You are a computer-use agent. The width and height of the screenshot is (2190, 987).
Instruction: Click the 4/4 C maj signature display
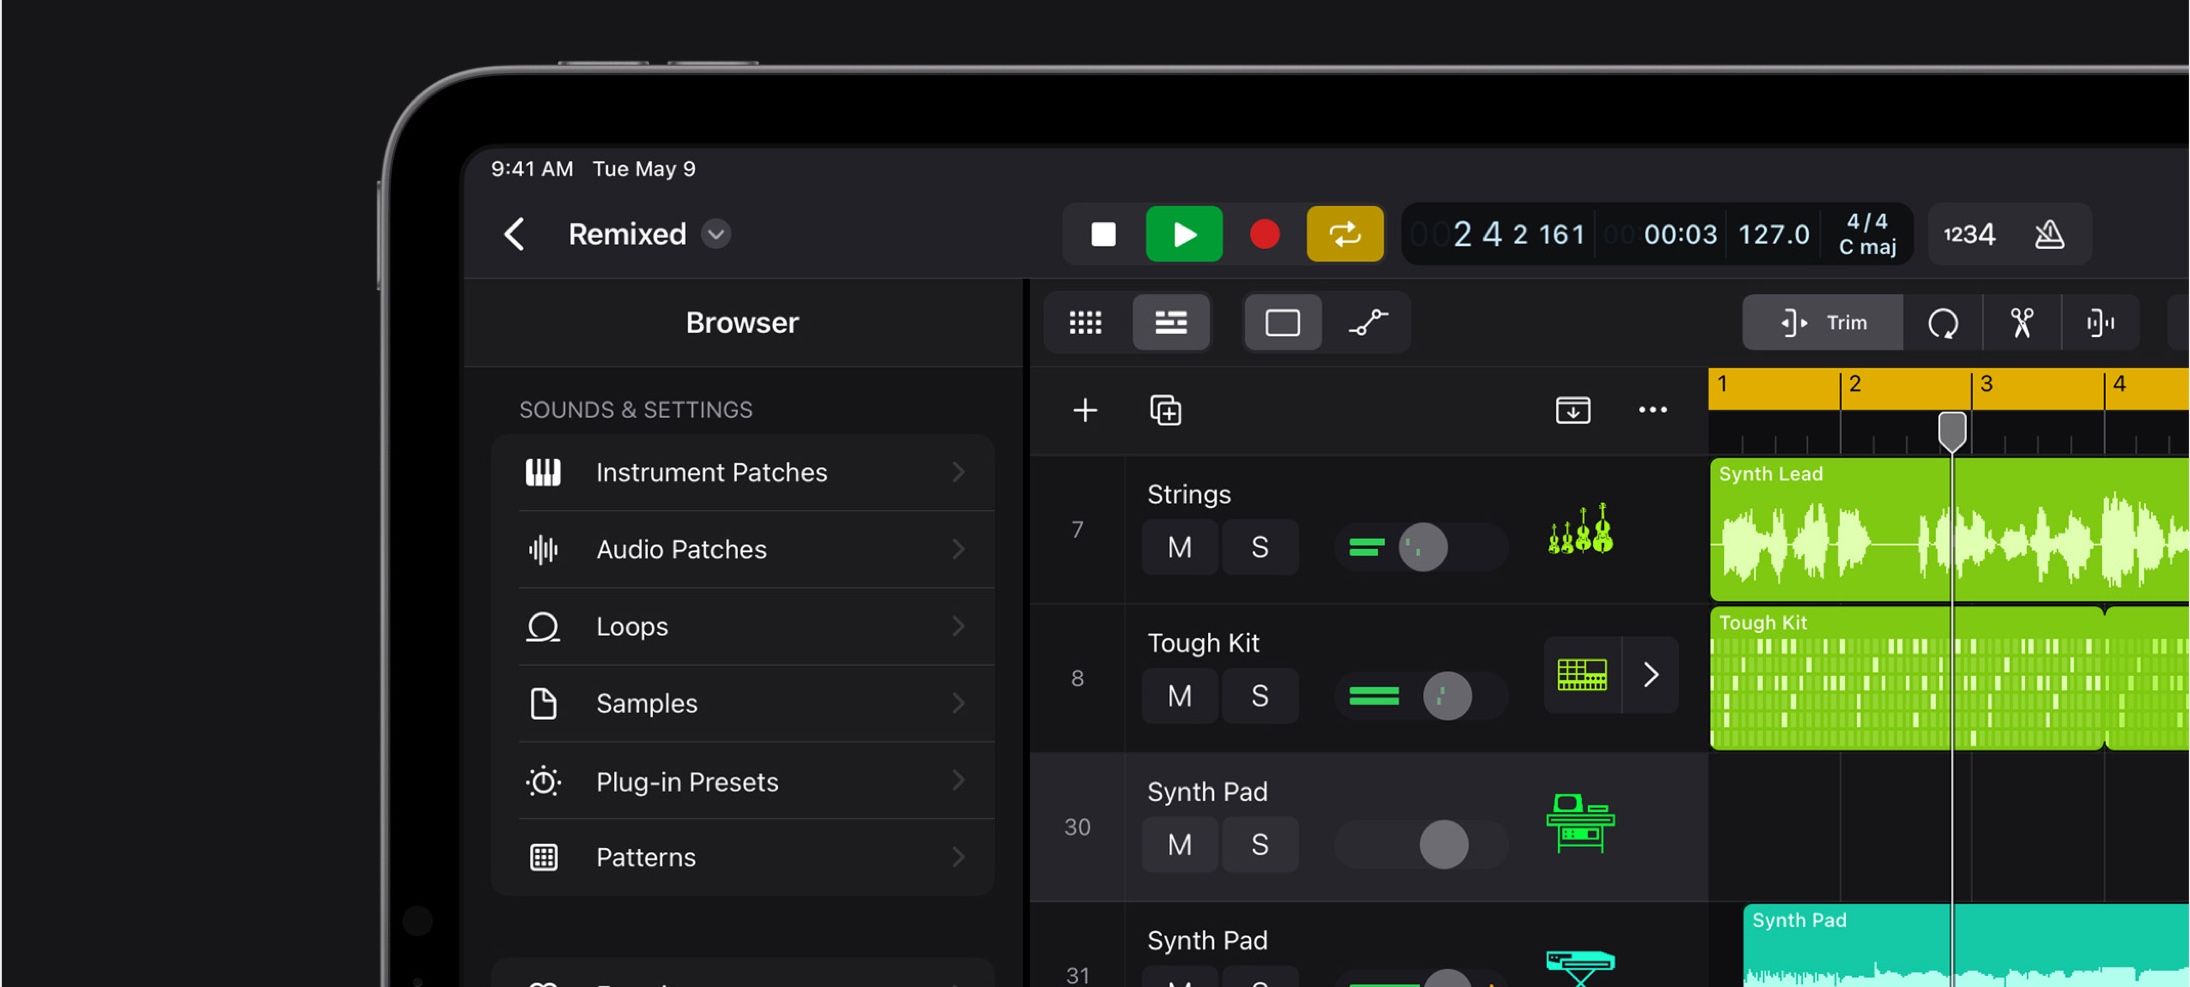[x=1868, y=234]
